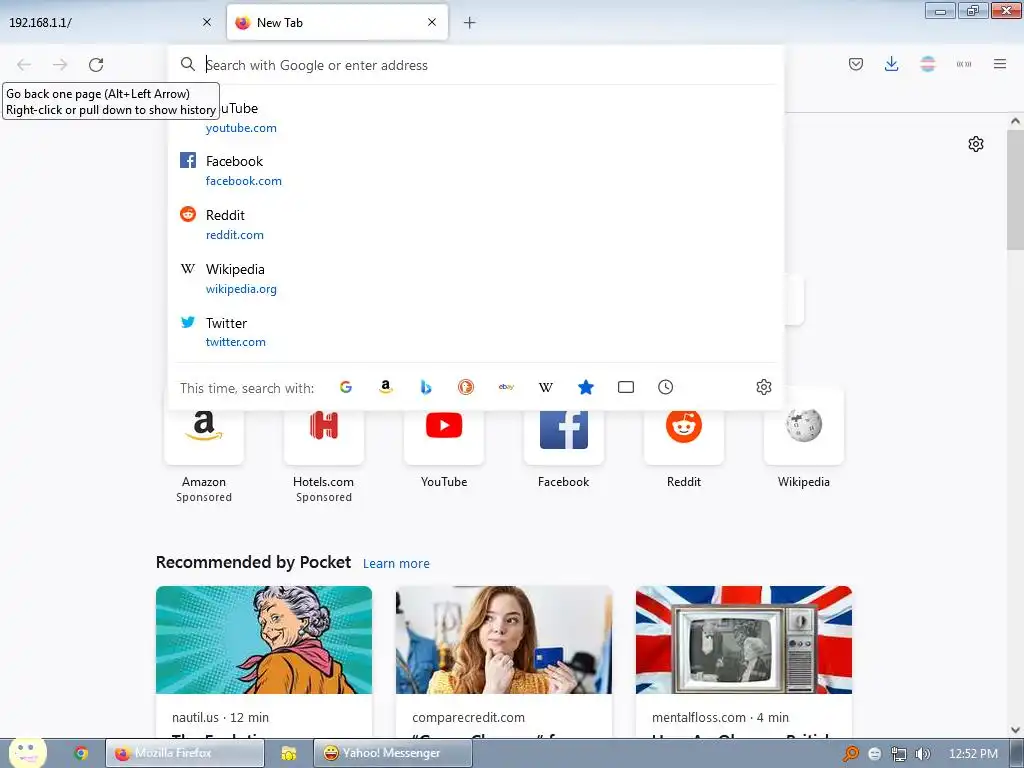Screen dimensions: 1024x768
Task: Click the back navigation arrow
Action: tap(24, 65)
